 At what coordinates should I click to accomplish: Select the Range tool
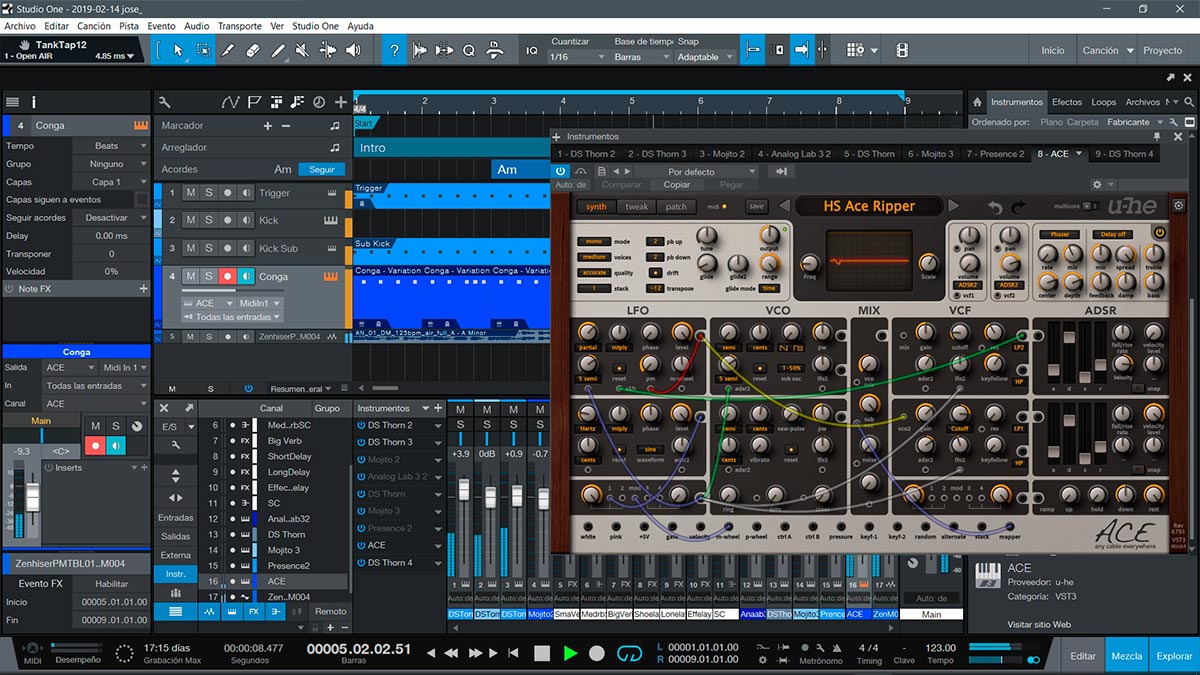pos(203,50)
